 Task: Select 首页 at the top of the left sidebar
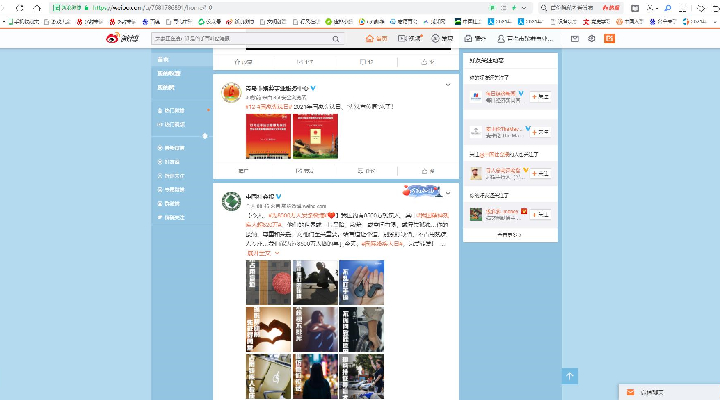tap(182, 60)
